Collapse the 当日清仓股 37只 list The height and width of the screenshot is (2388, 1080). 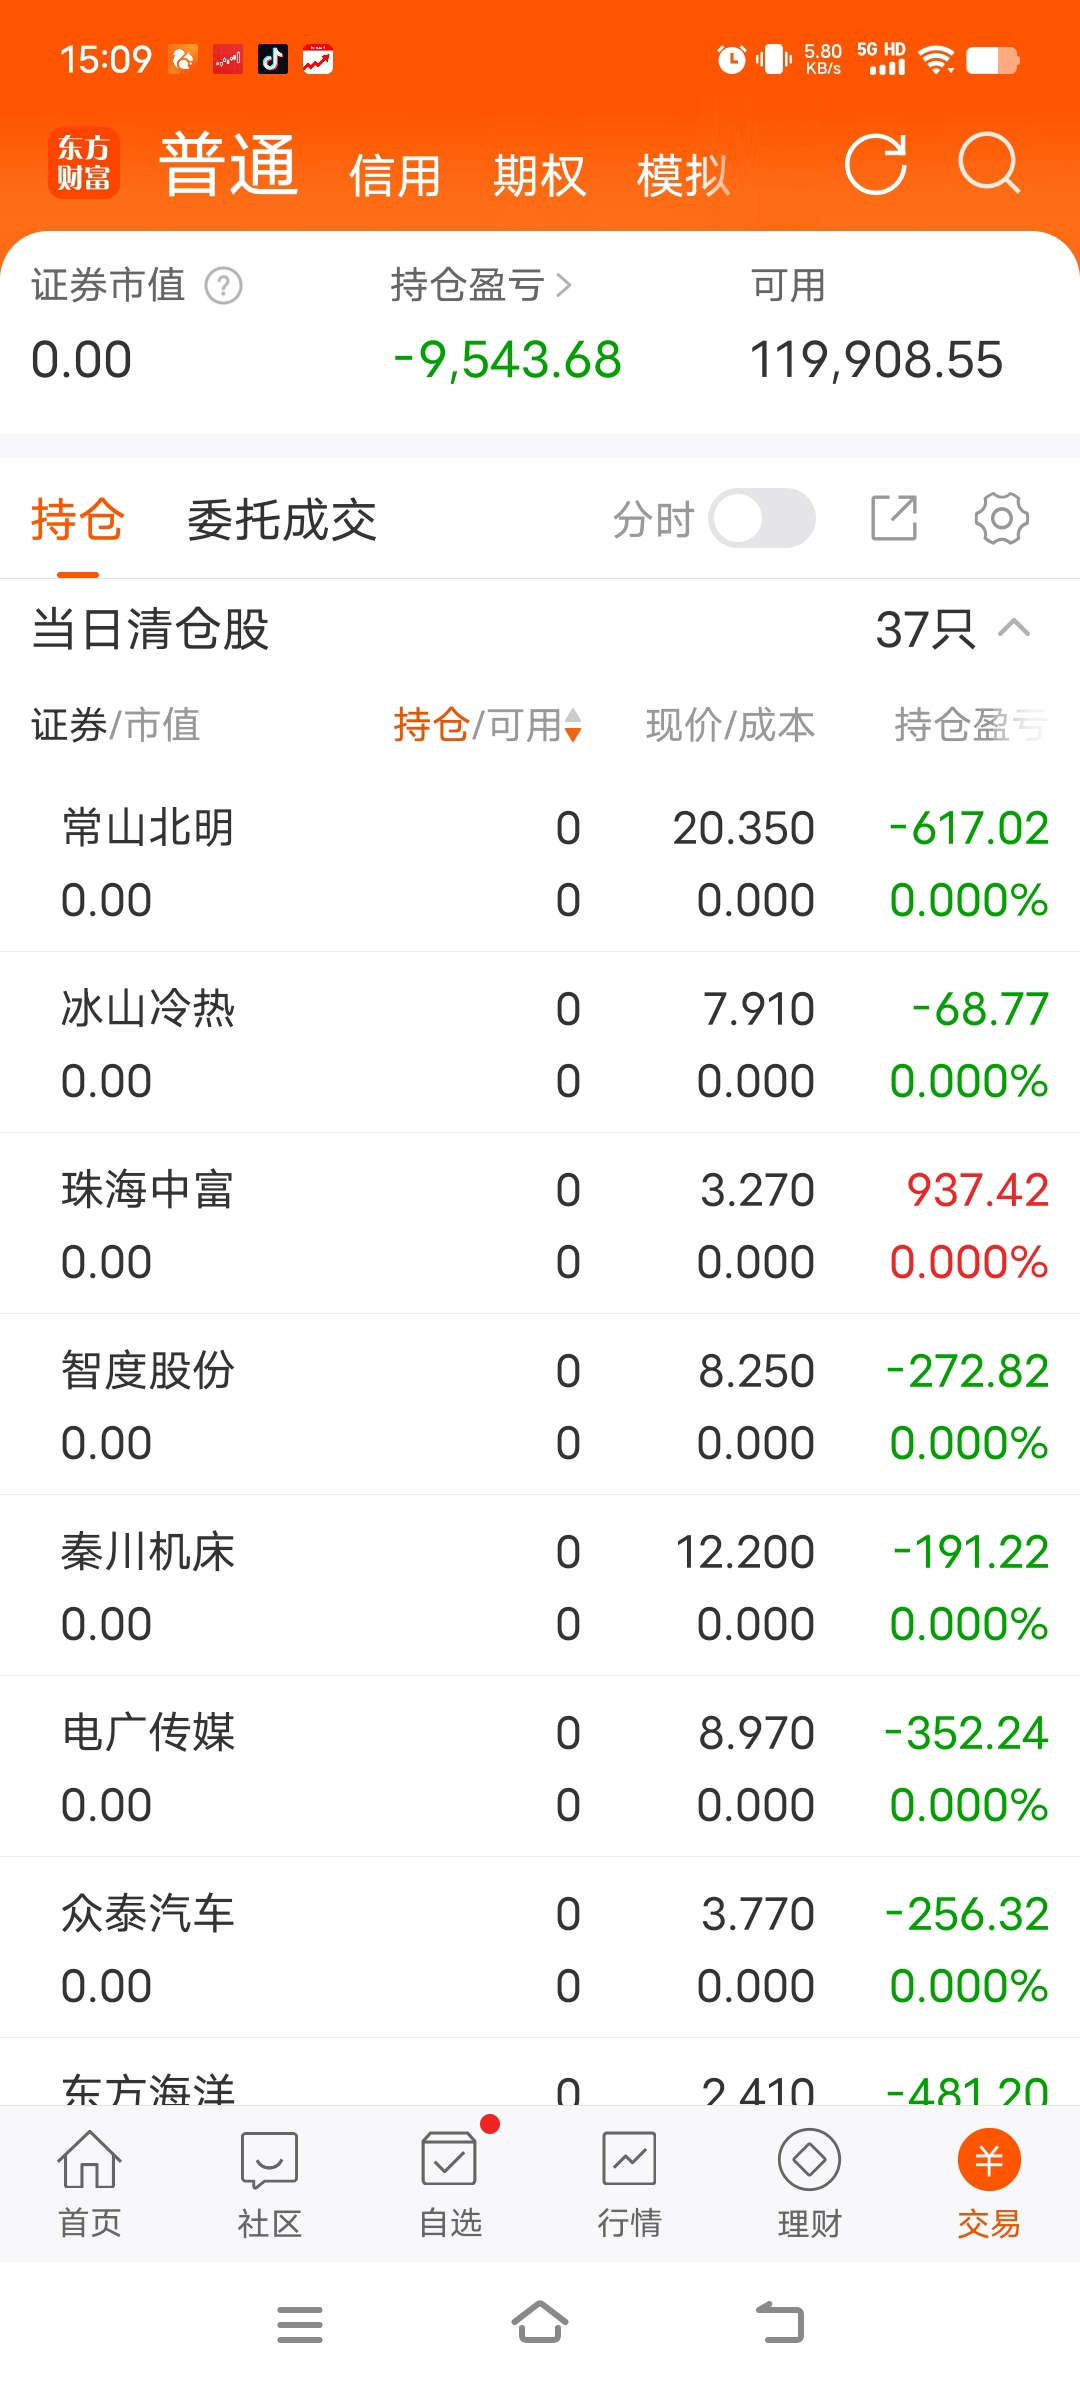point(1014,629)
